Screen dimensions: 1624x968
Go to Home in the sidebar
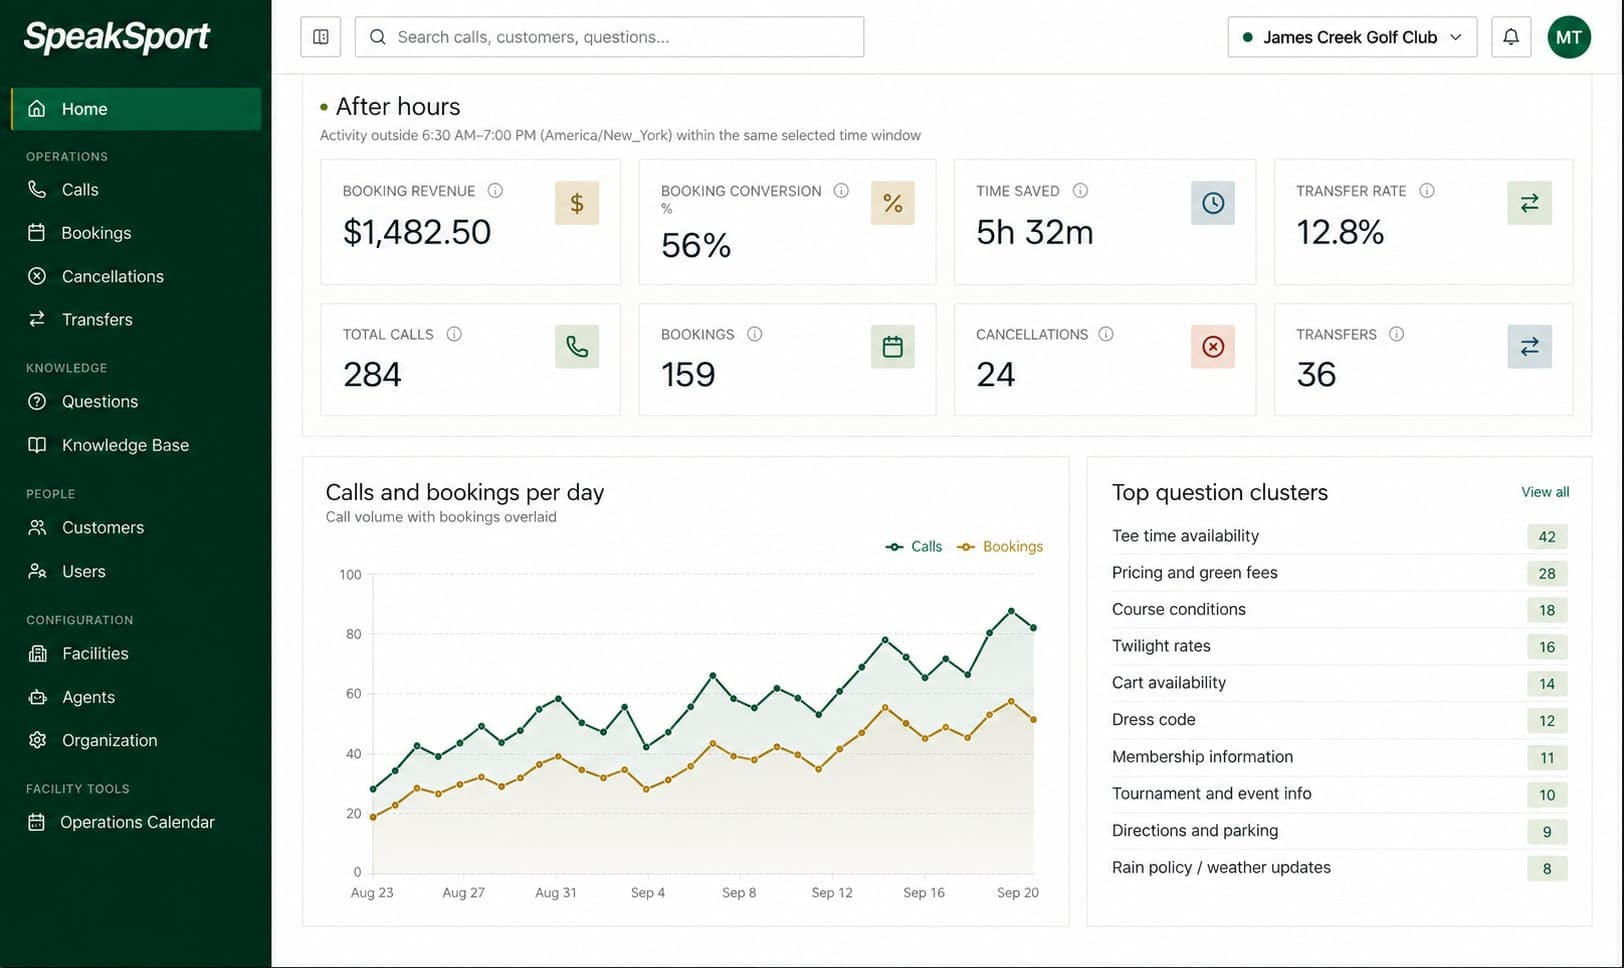136,109
